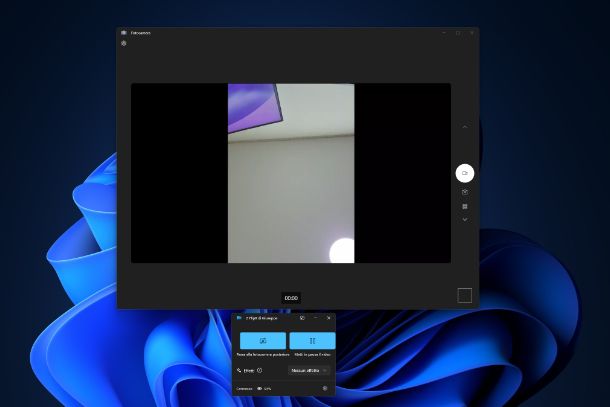The height and width of the screenshot is (407, 610).
Task: Click the feedback icon in small window title bar
Action: click(x=302, y=318)
